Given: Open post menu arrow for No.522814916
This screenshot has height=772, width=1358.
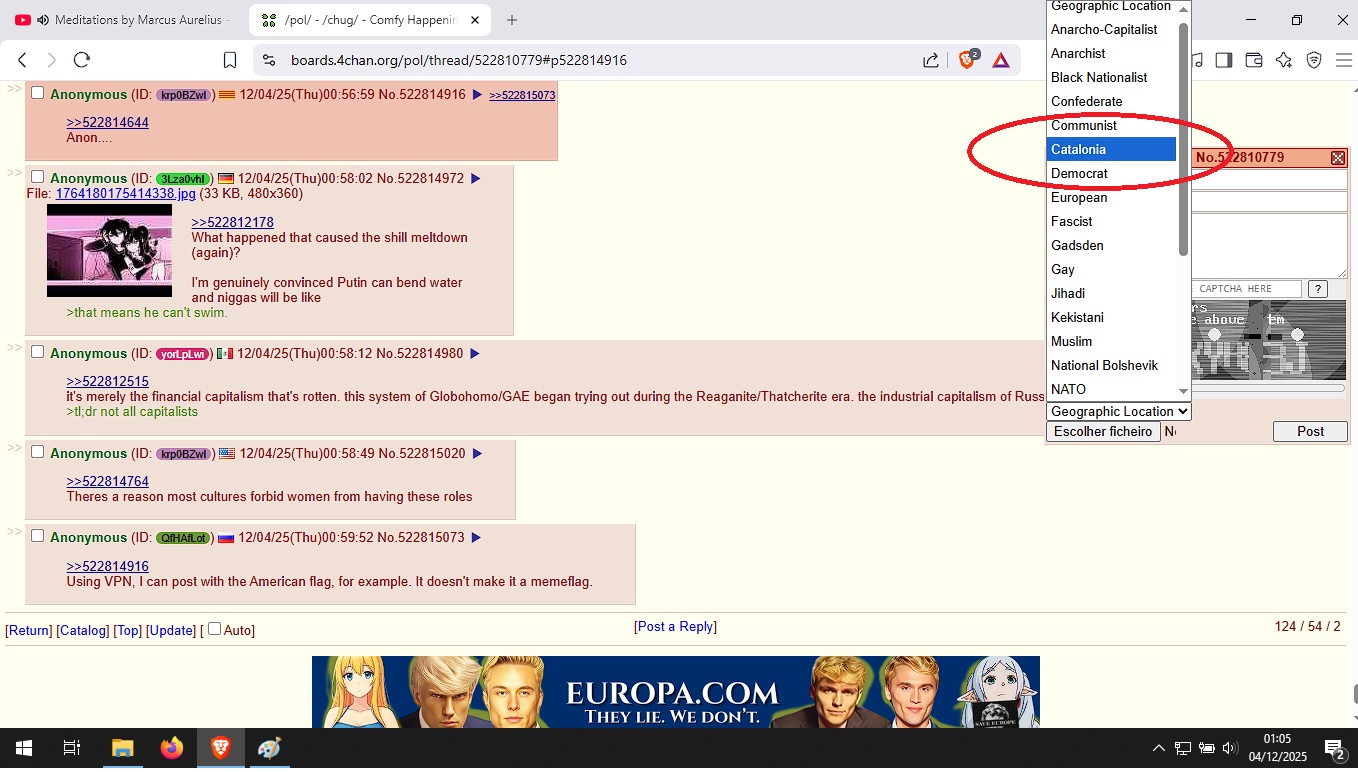Looking at the screenshot, I should (477, 94).
